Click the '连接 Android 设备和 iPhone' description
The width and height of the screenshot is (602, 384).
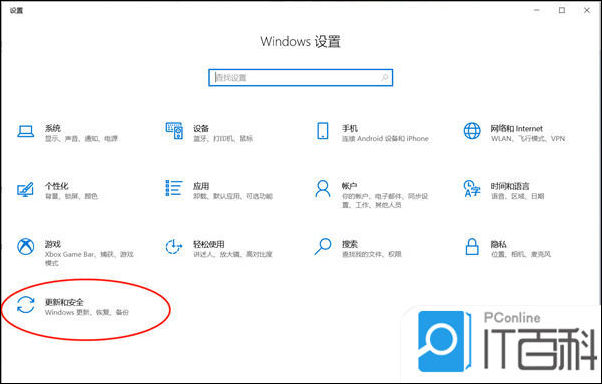click(385, 139)
